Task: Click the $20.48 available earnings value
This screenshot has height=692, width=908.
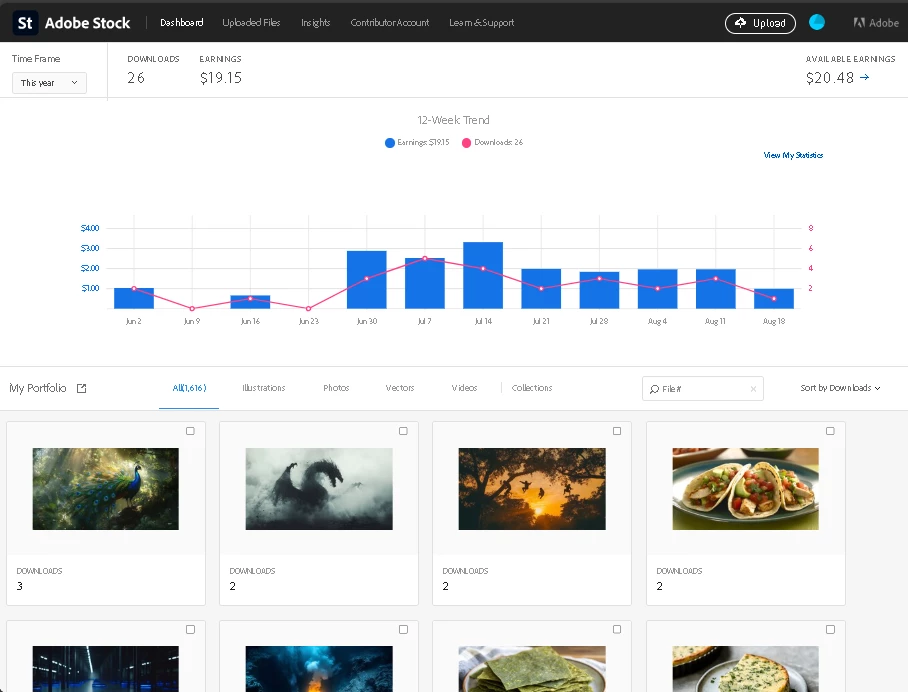Action: pyautogui.click(x=830, y=78)
